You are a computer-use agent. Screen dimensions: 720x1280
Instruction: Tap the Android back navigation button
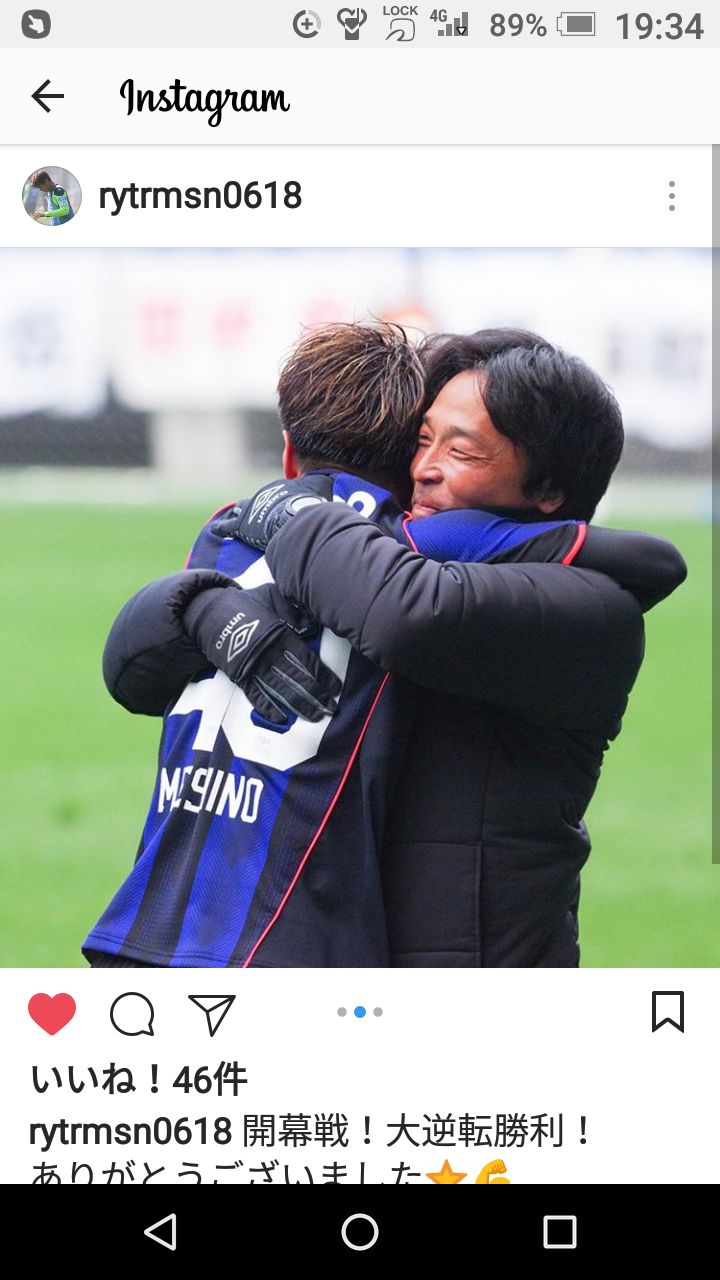pyautogui.click(x=161, y=1232)
